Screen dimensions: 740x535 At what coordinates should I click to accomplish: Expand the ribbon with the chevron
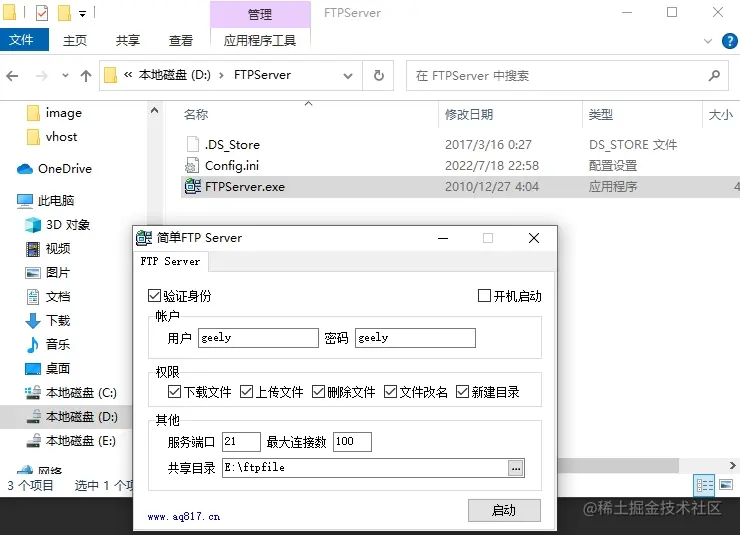point(707,41)
